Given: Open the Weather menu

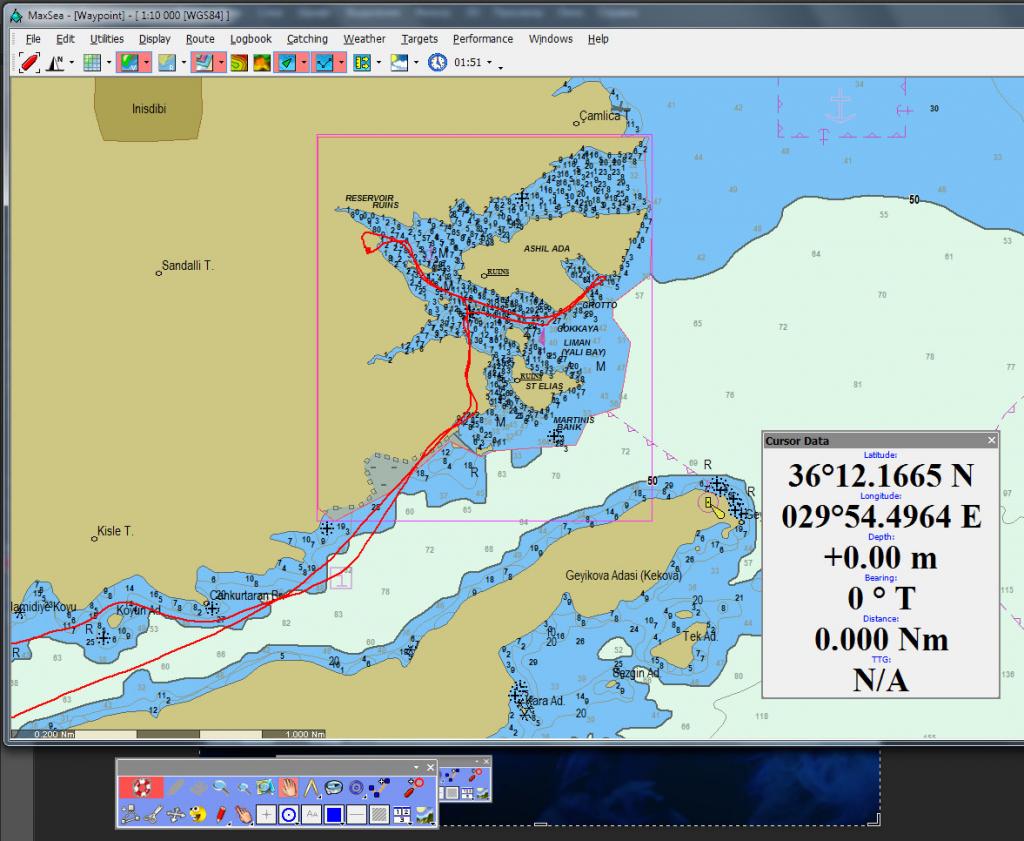Looking at the screenshot, I should [x=364, y=39].
